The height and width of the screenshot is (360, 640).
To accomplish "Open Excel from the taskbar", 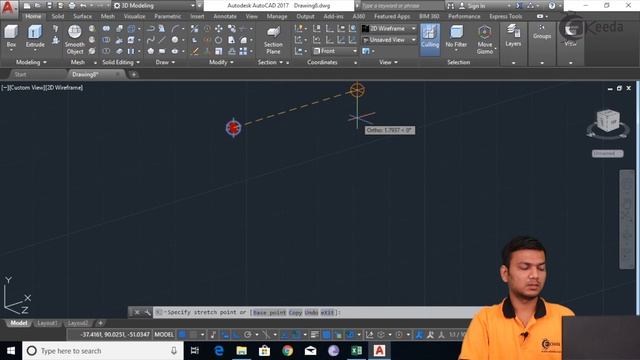I will pyautogui.click(x=356, y=351).
